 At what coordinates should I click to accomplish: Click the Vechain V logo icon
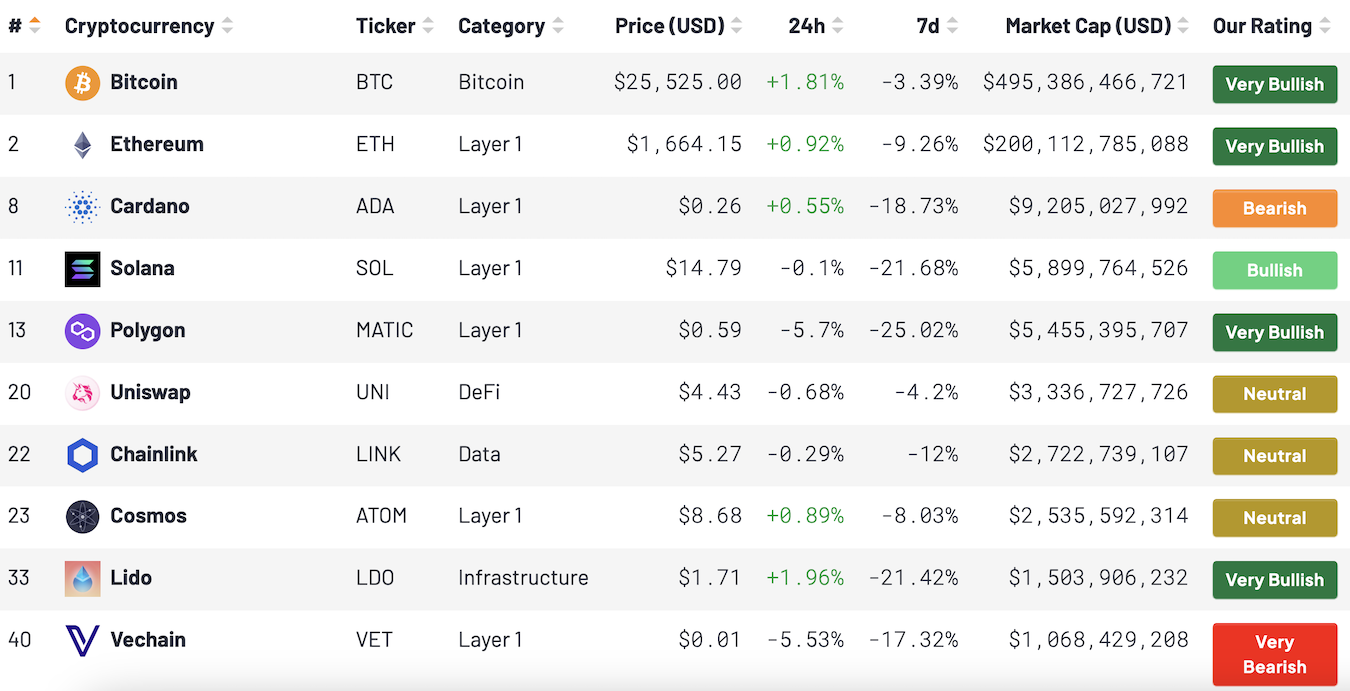pyautogui.click(x=82, y=641)
